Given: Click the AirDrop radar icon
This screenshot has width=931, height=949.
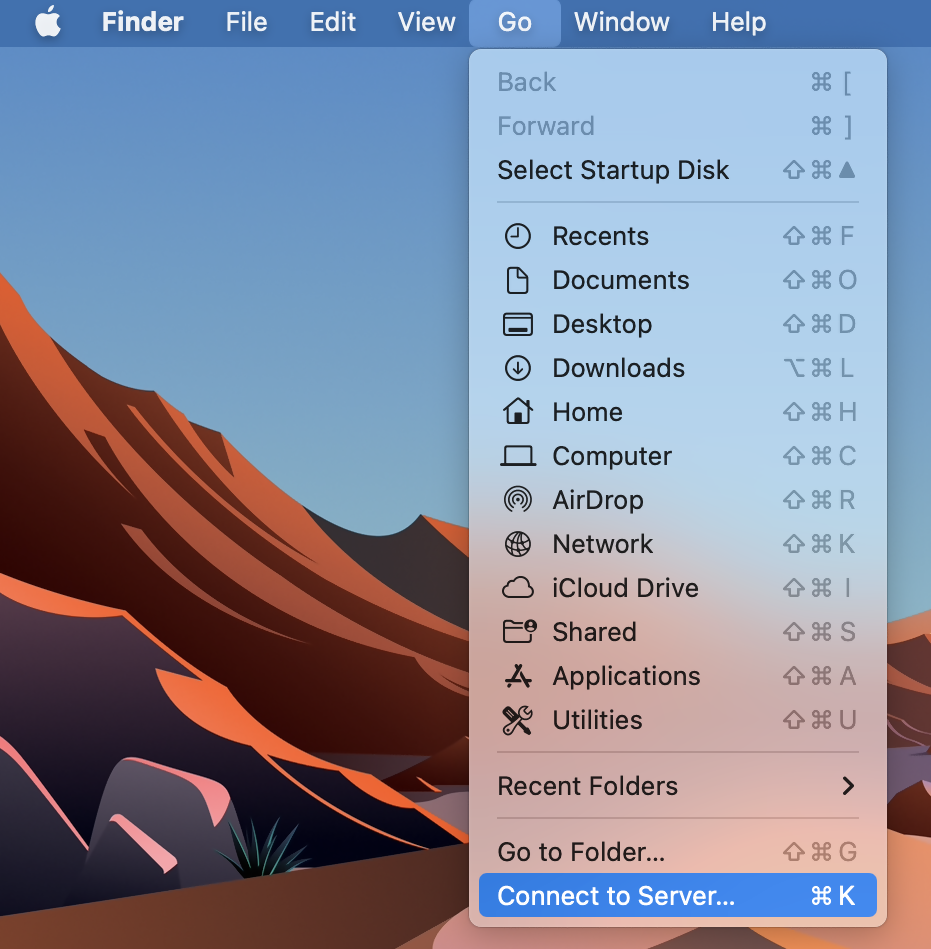Looking at the screenshot, I should (518, 500).
